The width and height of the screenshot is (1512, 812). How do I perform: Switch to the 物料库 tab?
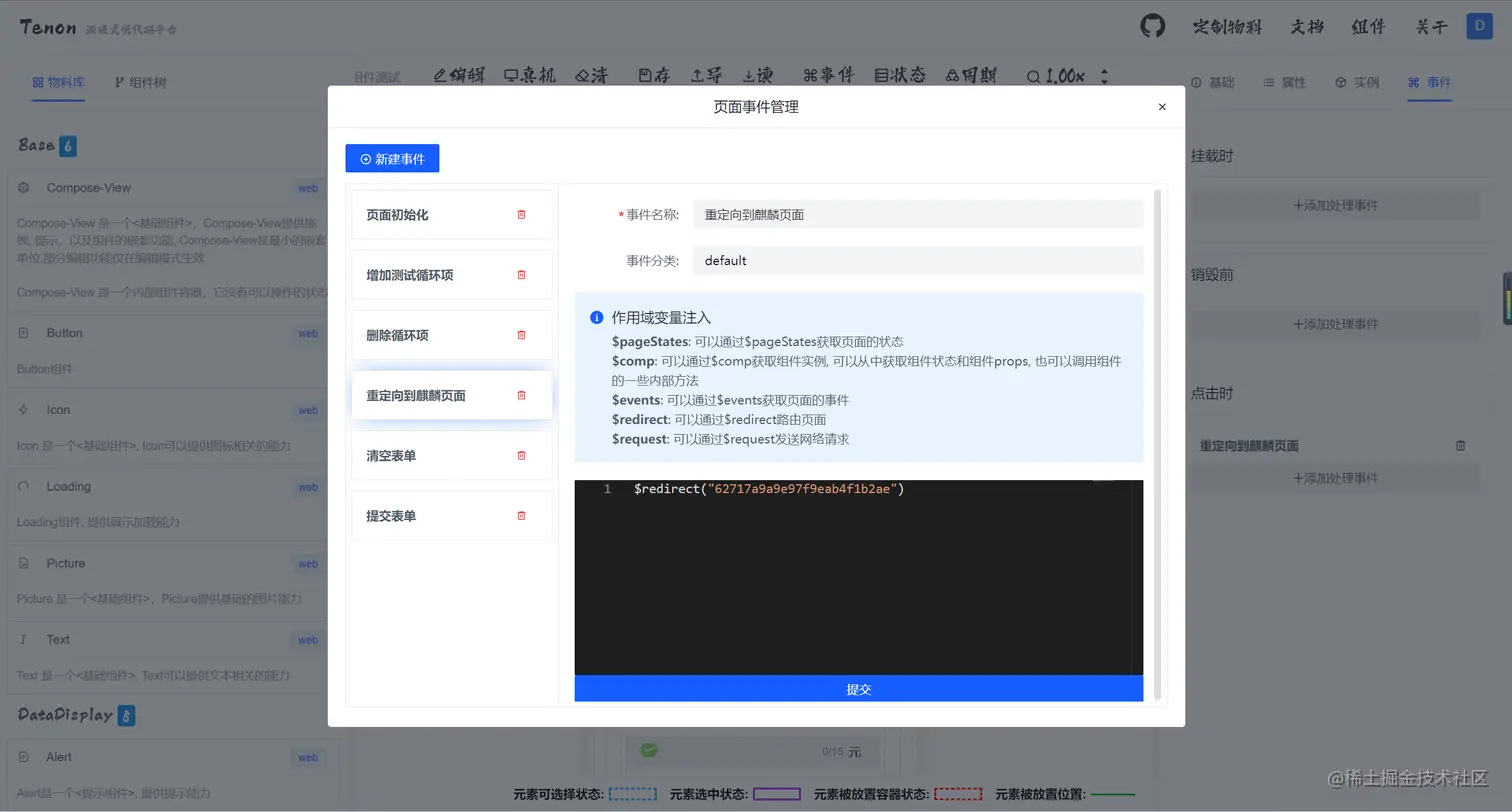[58, 82]
